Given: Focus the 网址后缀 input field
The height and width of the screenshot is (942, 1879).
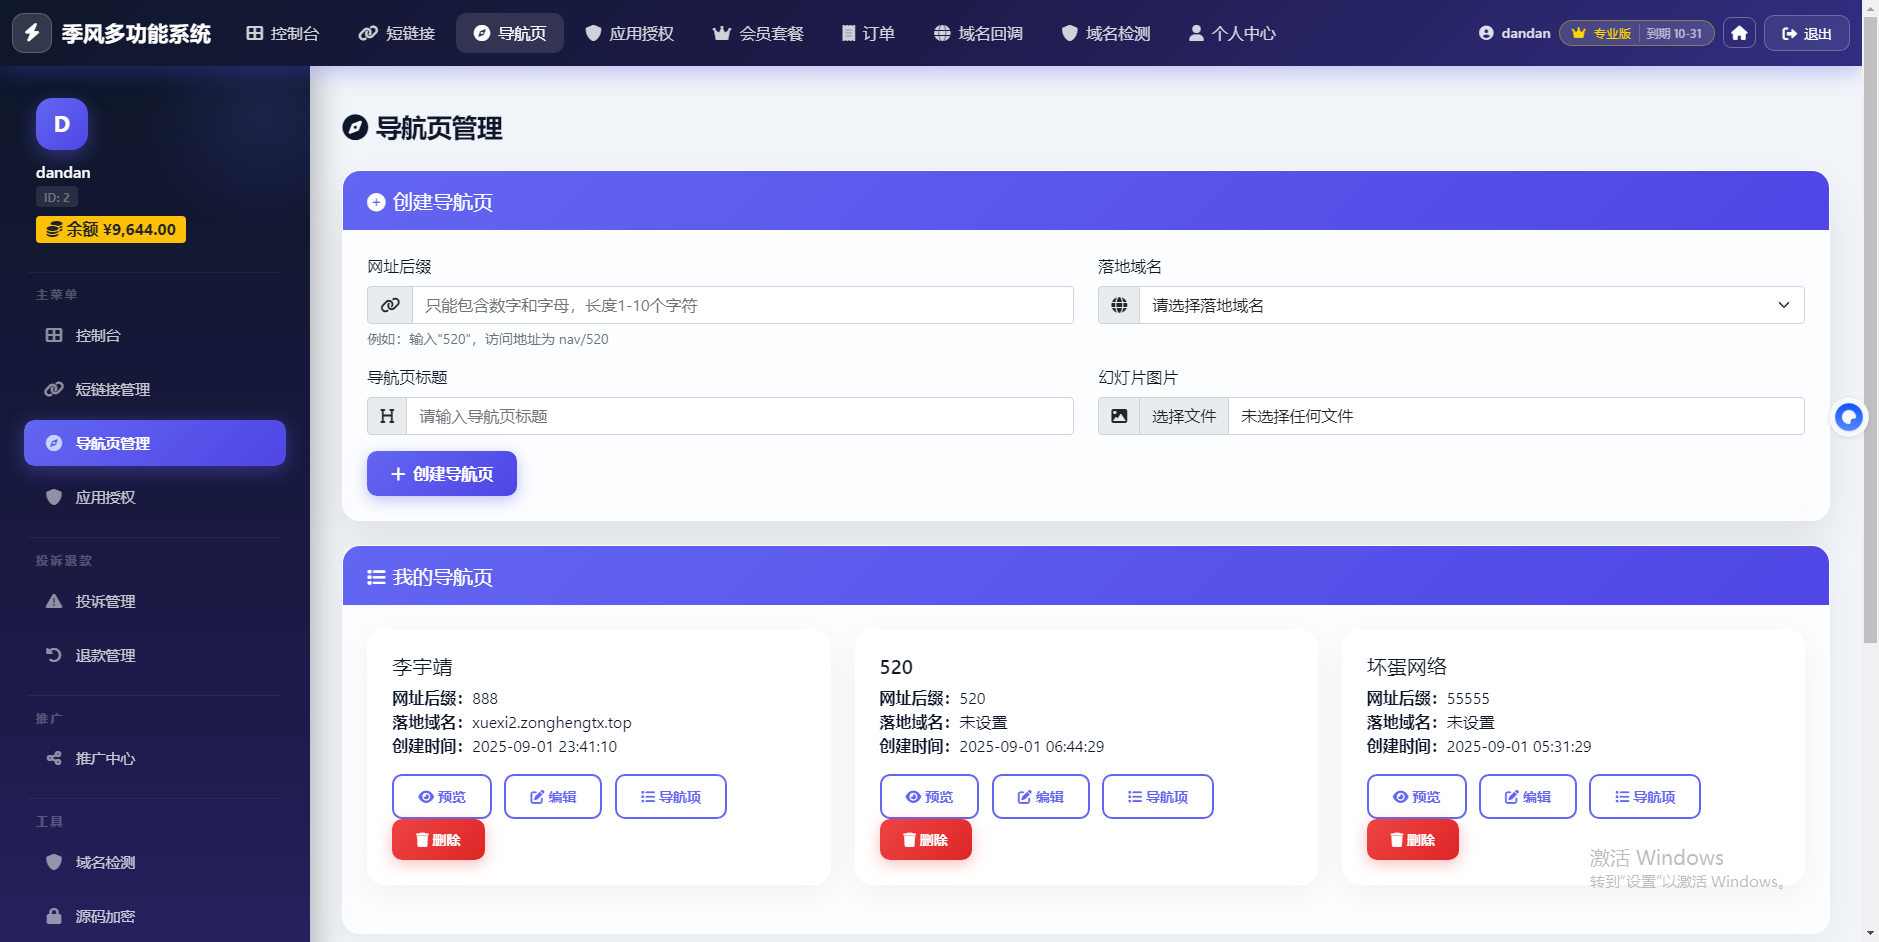Looking at the screenshot, I should (743, 305).
